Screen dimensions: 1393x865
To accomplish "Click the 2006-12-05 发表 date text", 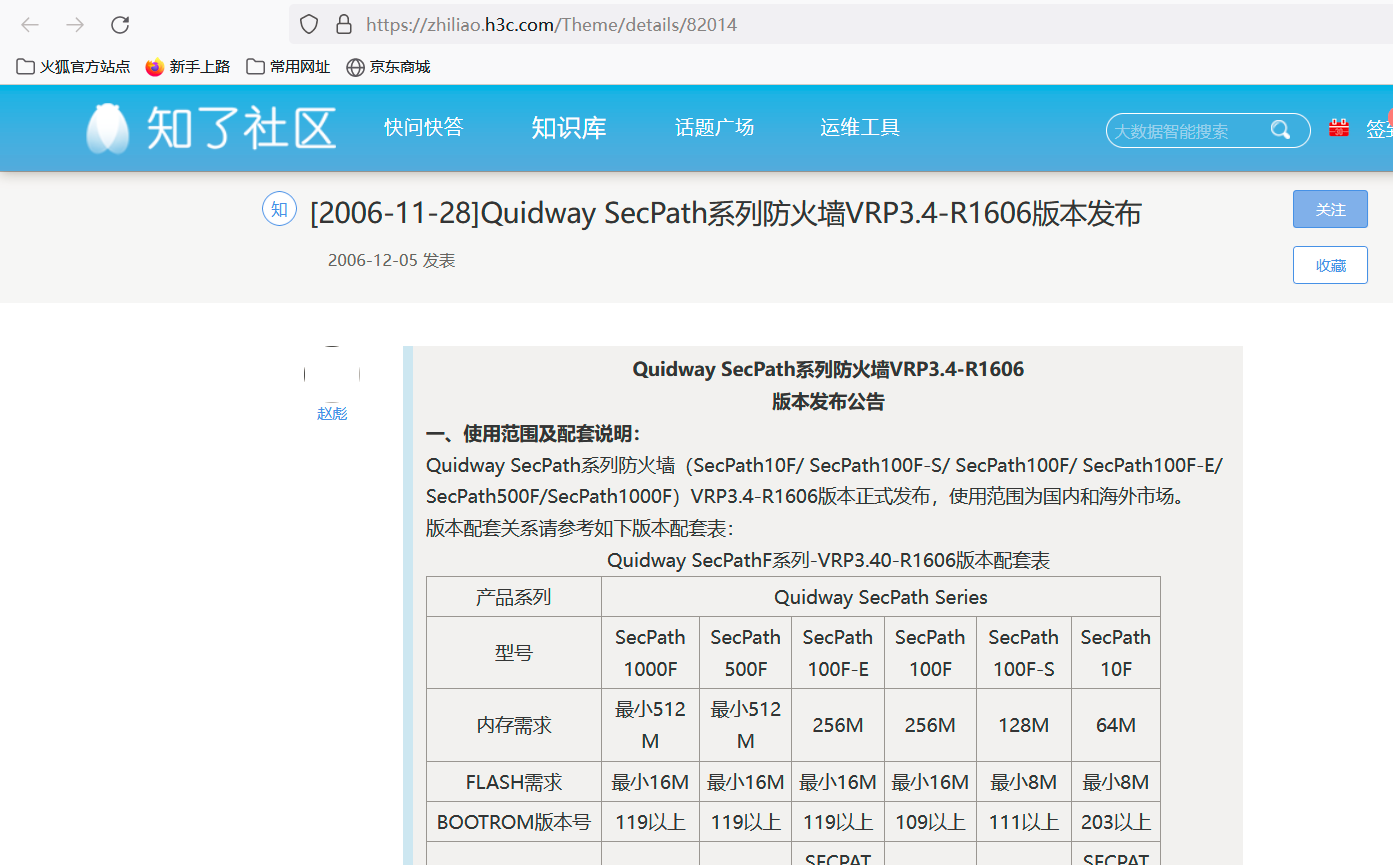I will point(391,260).
